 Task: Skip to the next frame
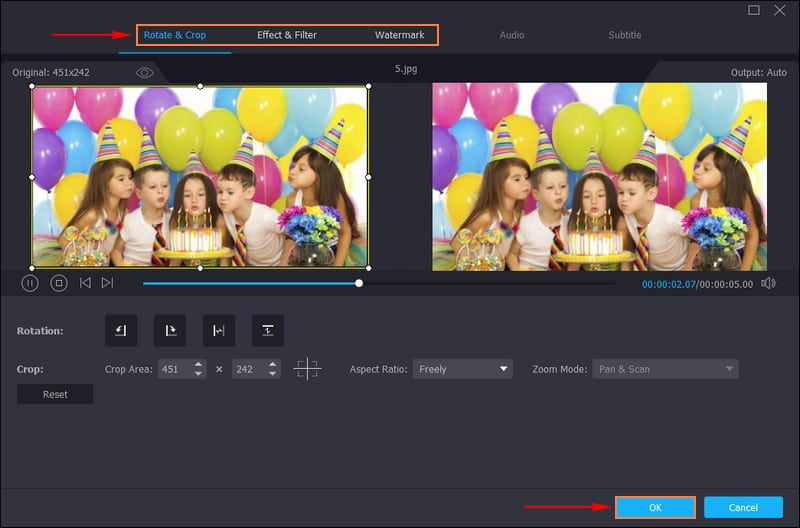click(107, 283)
